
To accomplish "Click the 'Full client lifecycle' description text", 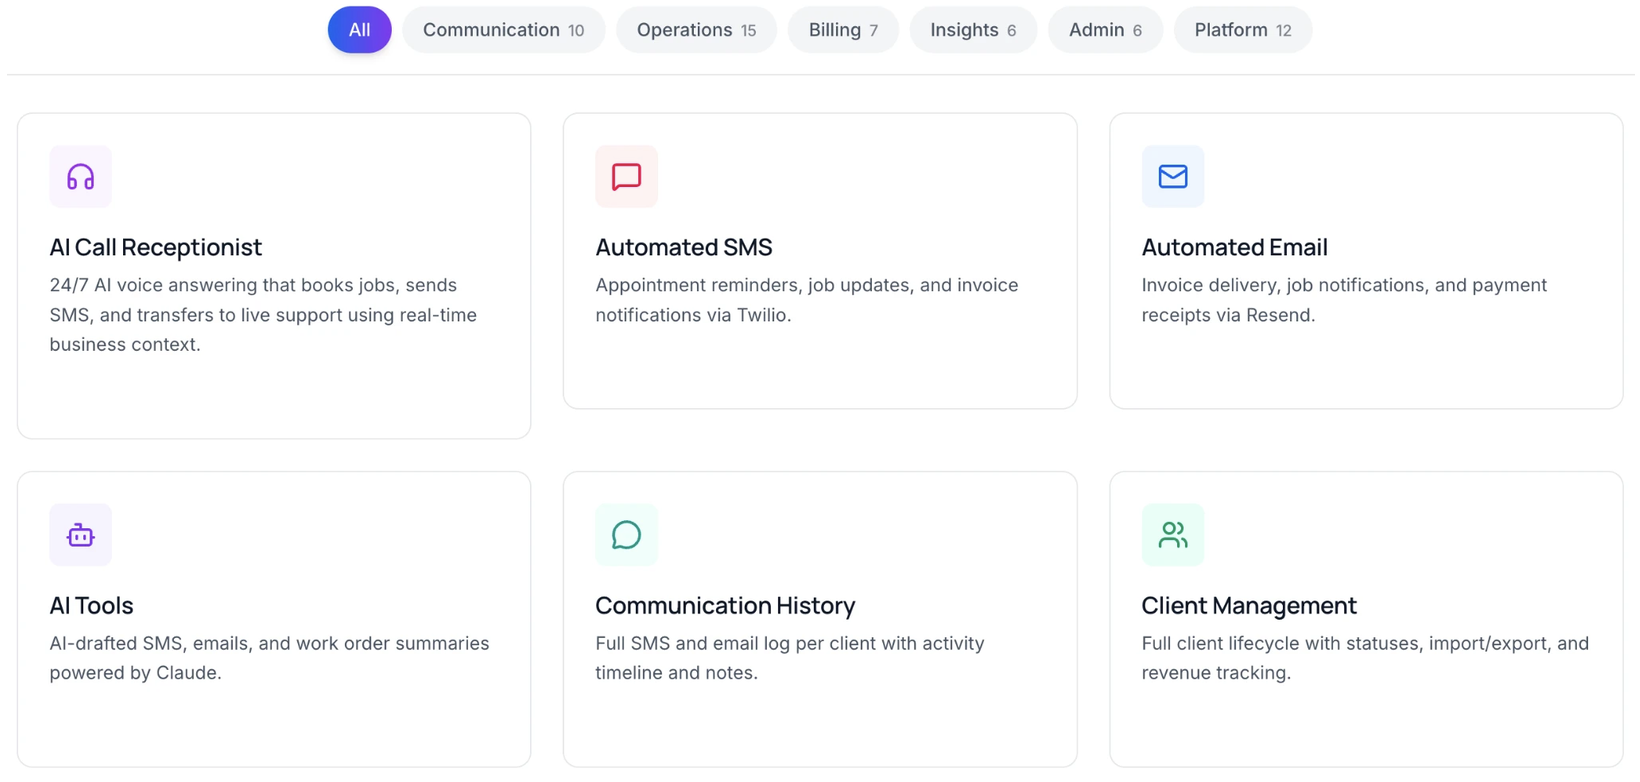I will coord(1365,658).
